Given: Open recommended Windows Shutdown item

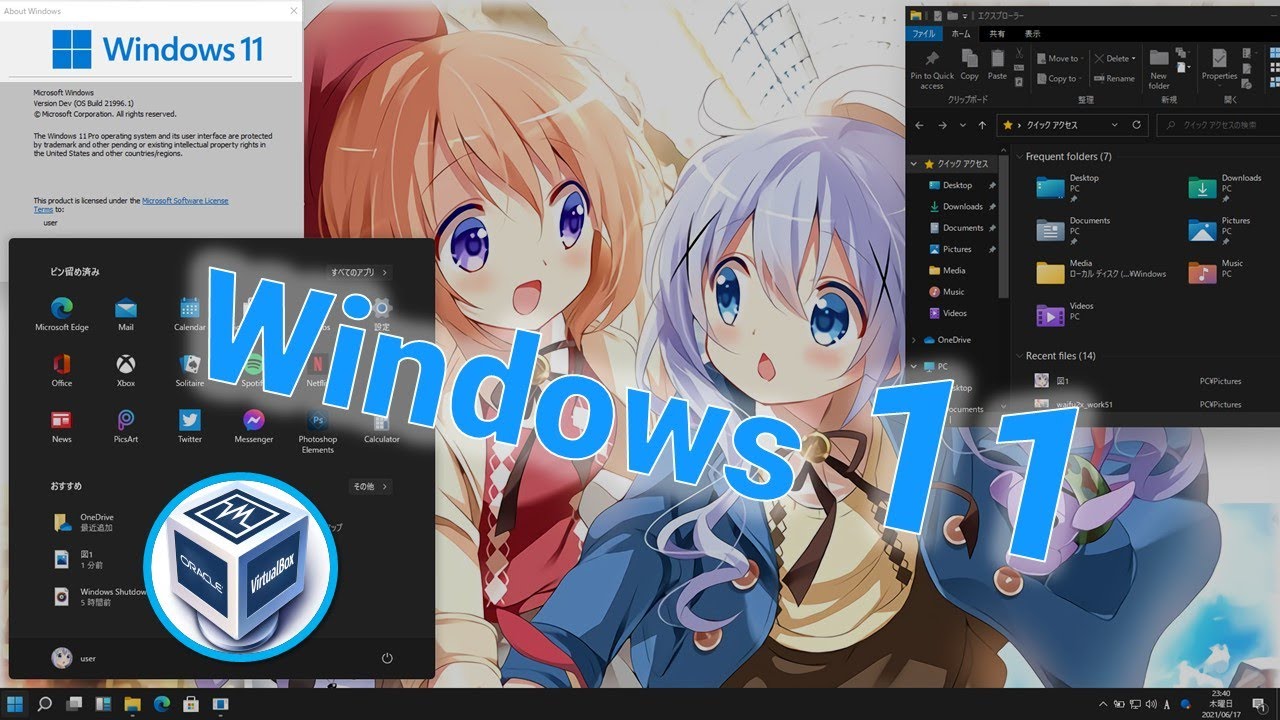Looking at the screenshot, I should point(100,597).
